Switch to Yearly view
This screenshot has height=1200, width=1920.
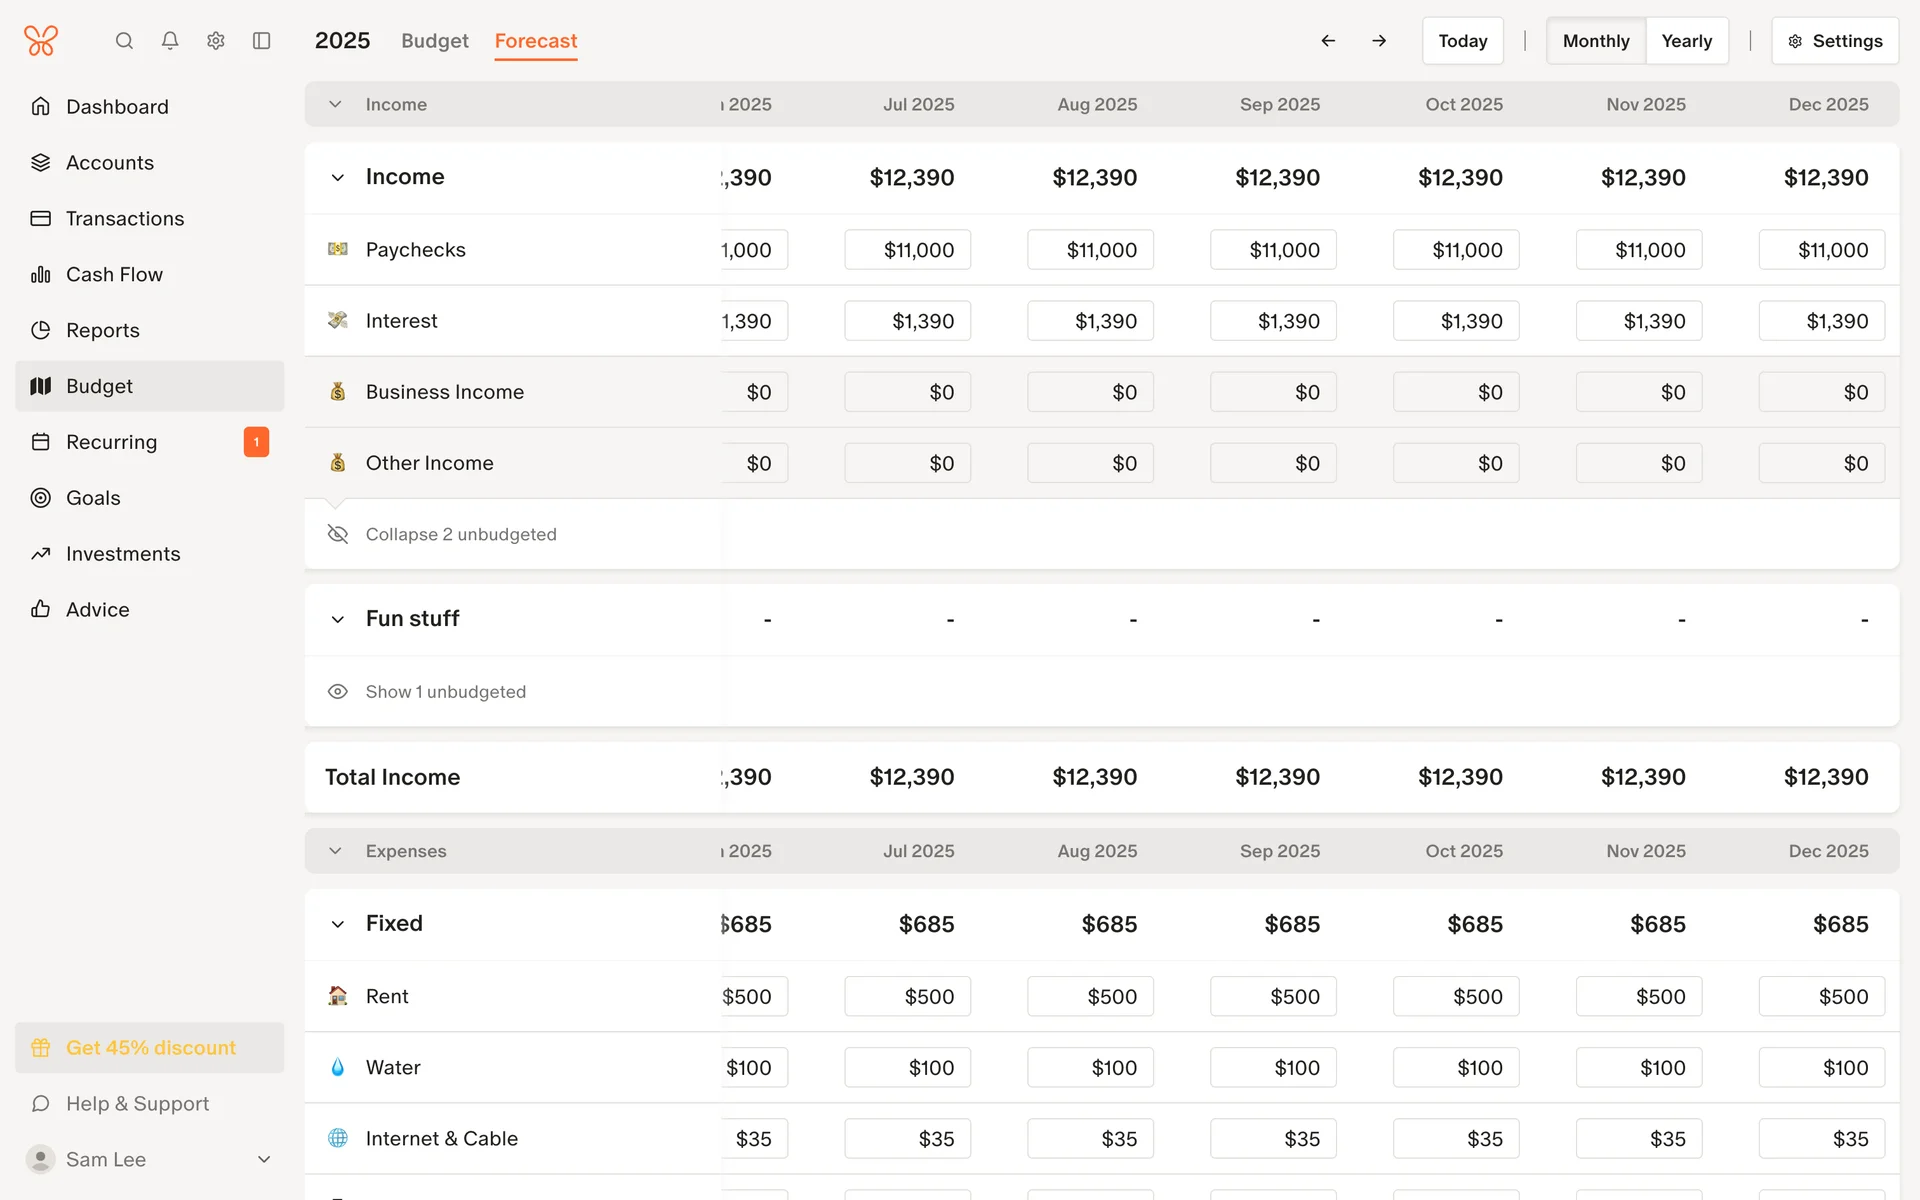[1686, 41]
